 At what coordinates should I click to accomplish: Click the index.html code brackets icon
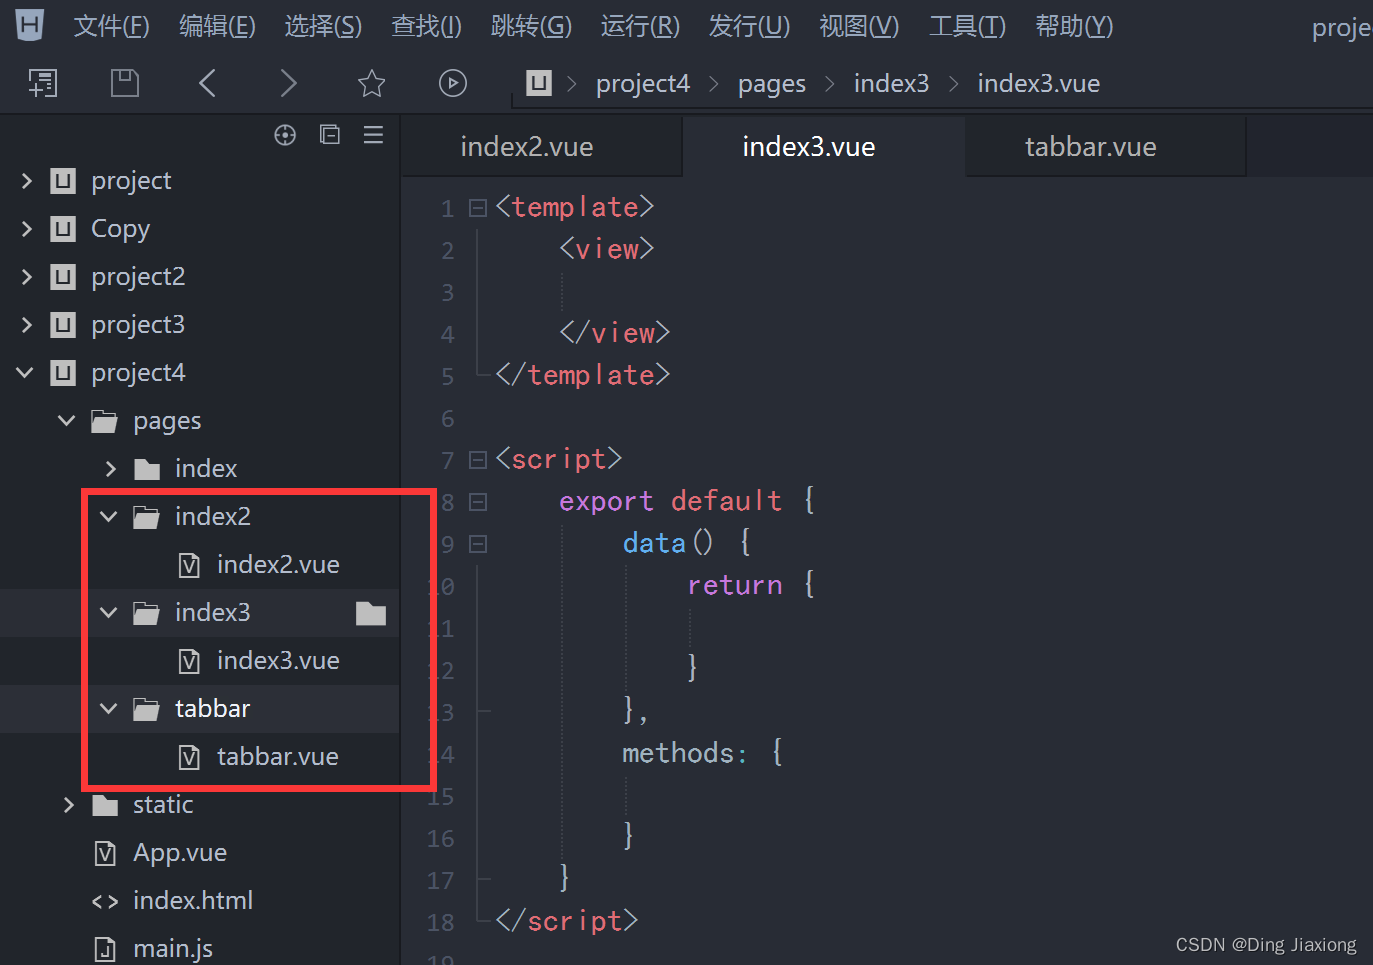(105, 902)
